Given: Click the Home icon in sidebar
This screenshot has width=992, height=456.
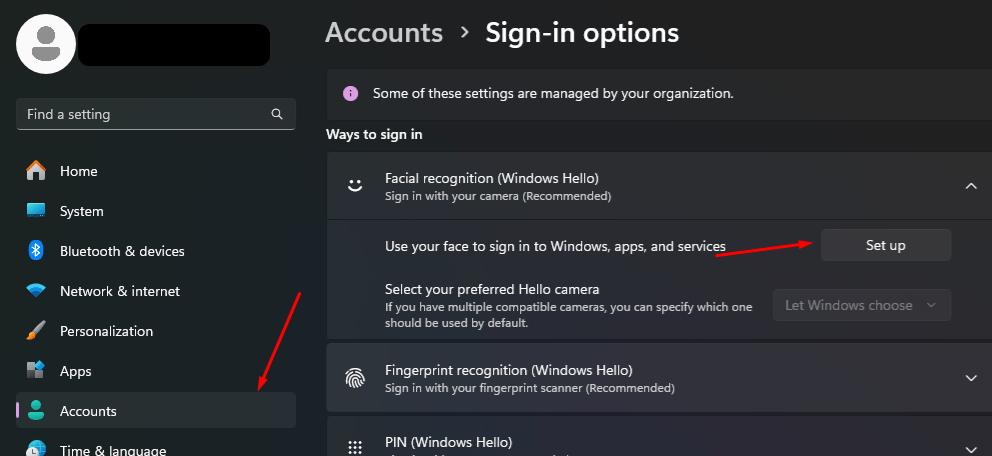Looking at the screenshot, I should 36,171.
